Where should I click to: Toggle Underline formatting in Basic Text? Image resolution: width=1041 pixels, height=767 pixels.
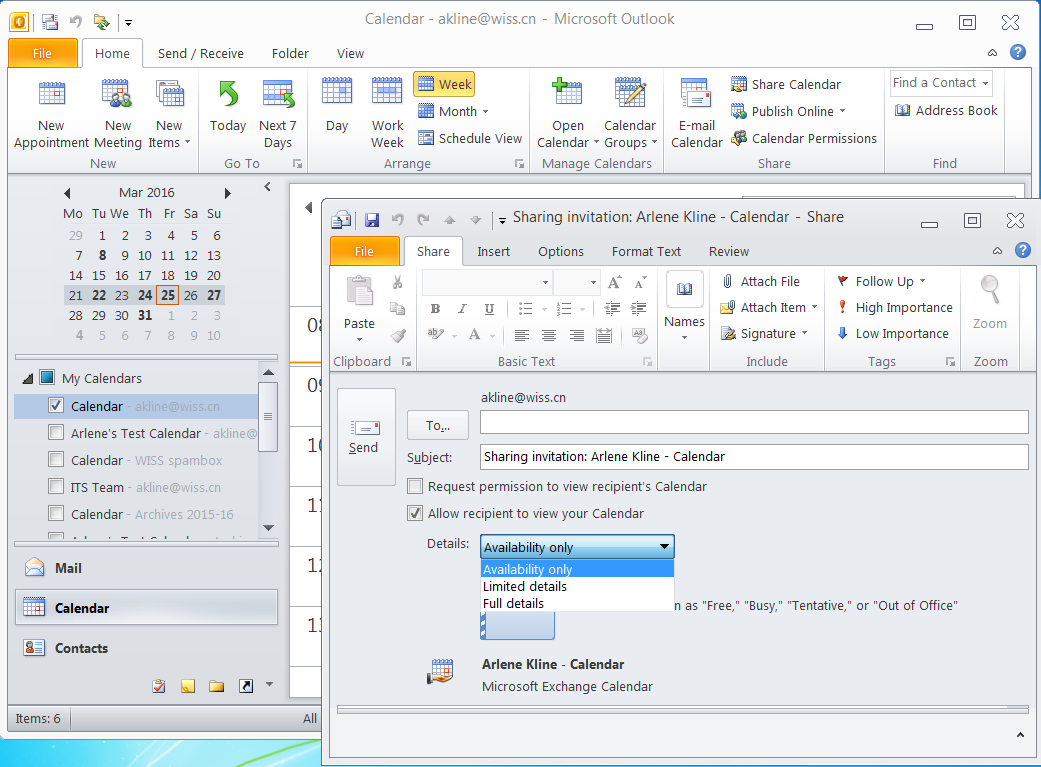(489, 308)
